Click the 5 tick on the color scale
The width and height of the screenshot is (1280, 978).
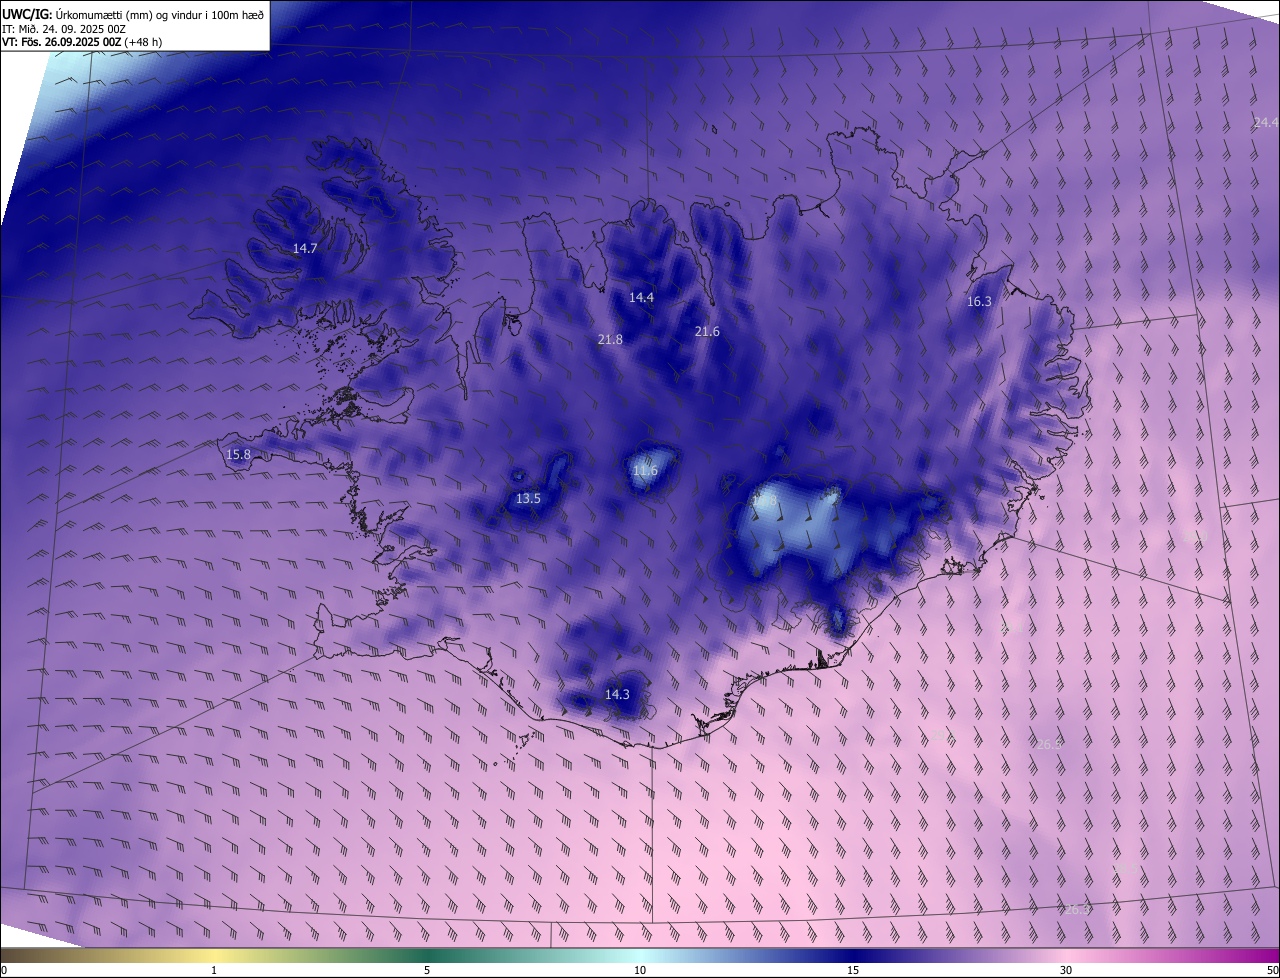(427, 970)
